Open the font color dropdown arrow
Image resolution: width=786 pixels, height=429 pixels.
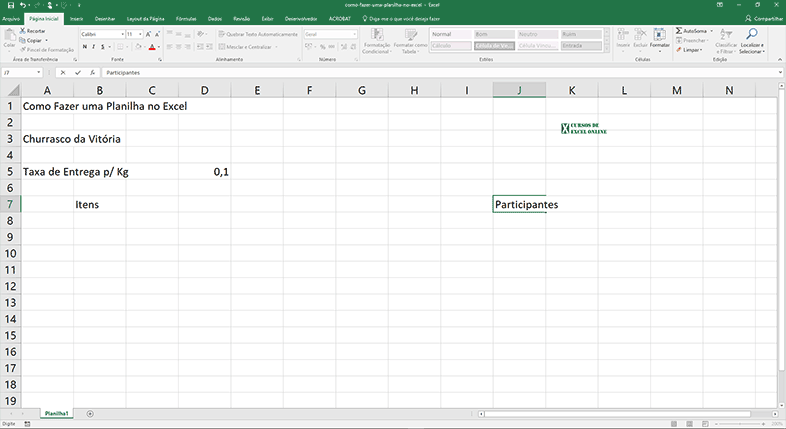pos(159,47)
